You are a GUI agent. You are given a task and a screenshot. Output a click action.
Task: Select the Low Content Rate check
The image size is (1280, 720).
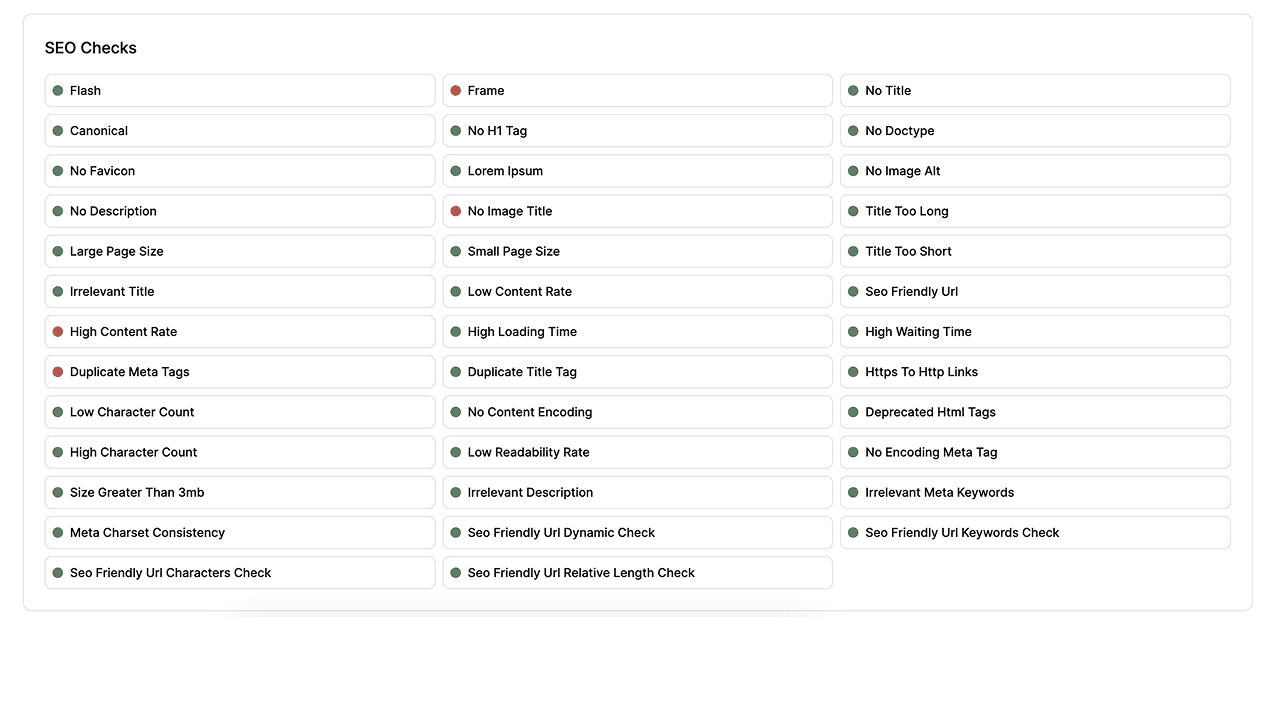[638, 291]
